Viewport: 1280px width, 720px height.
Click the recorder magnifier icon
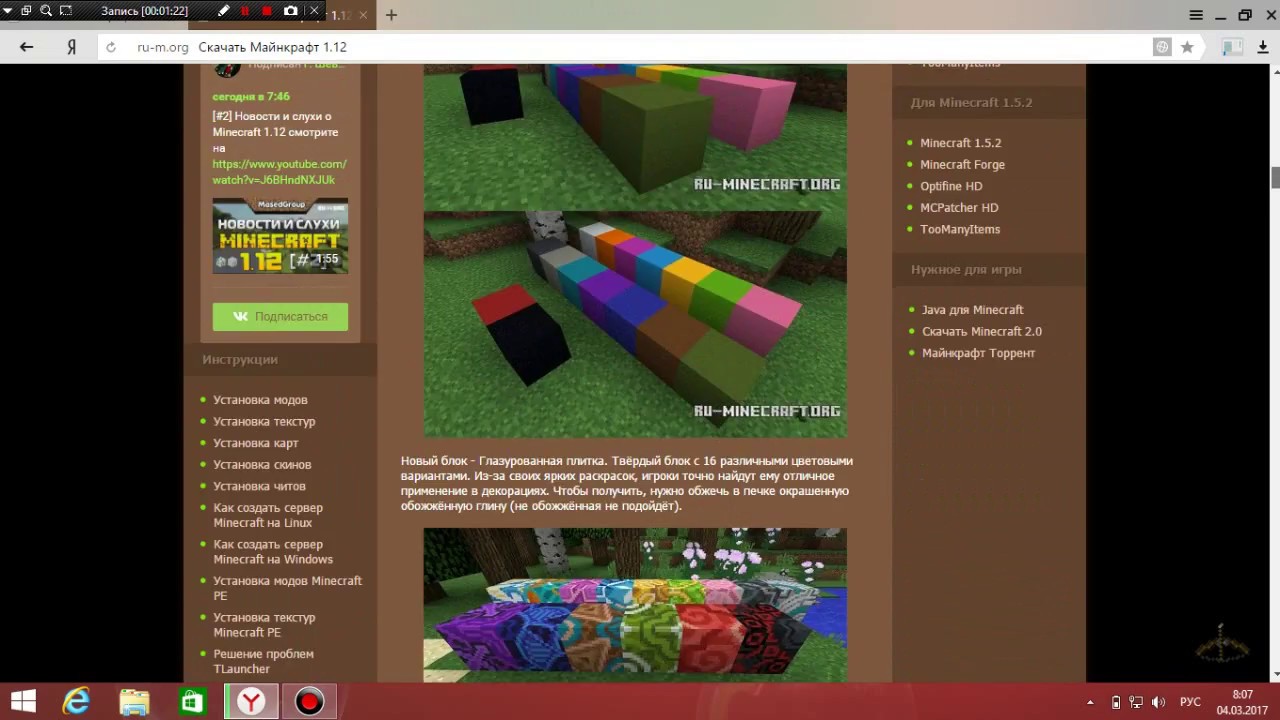click(46, 11)
